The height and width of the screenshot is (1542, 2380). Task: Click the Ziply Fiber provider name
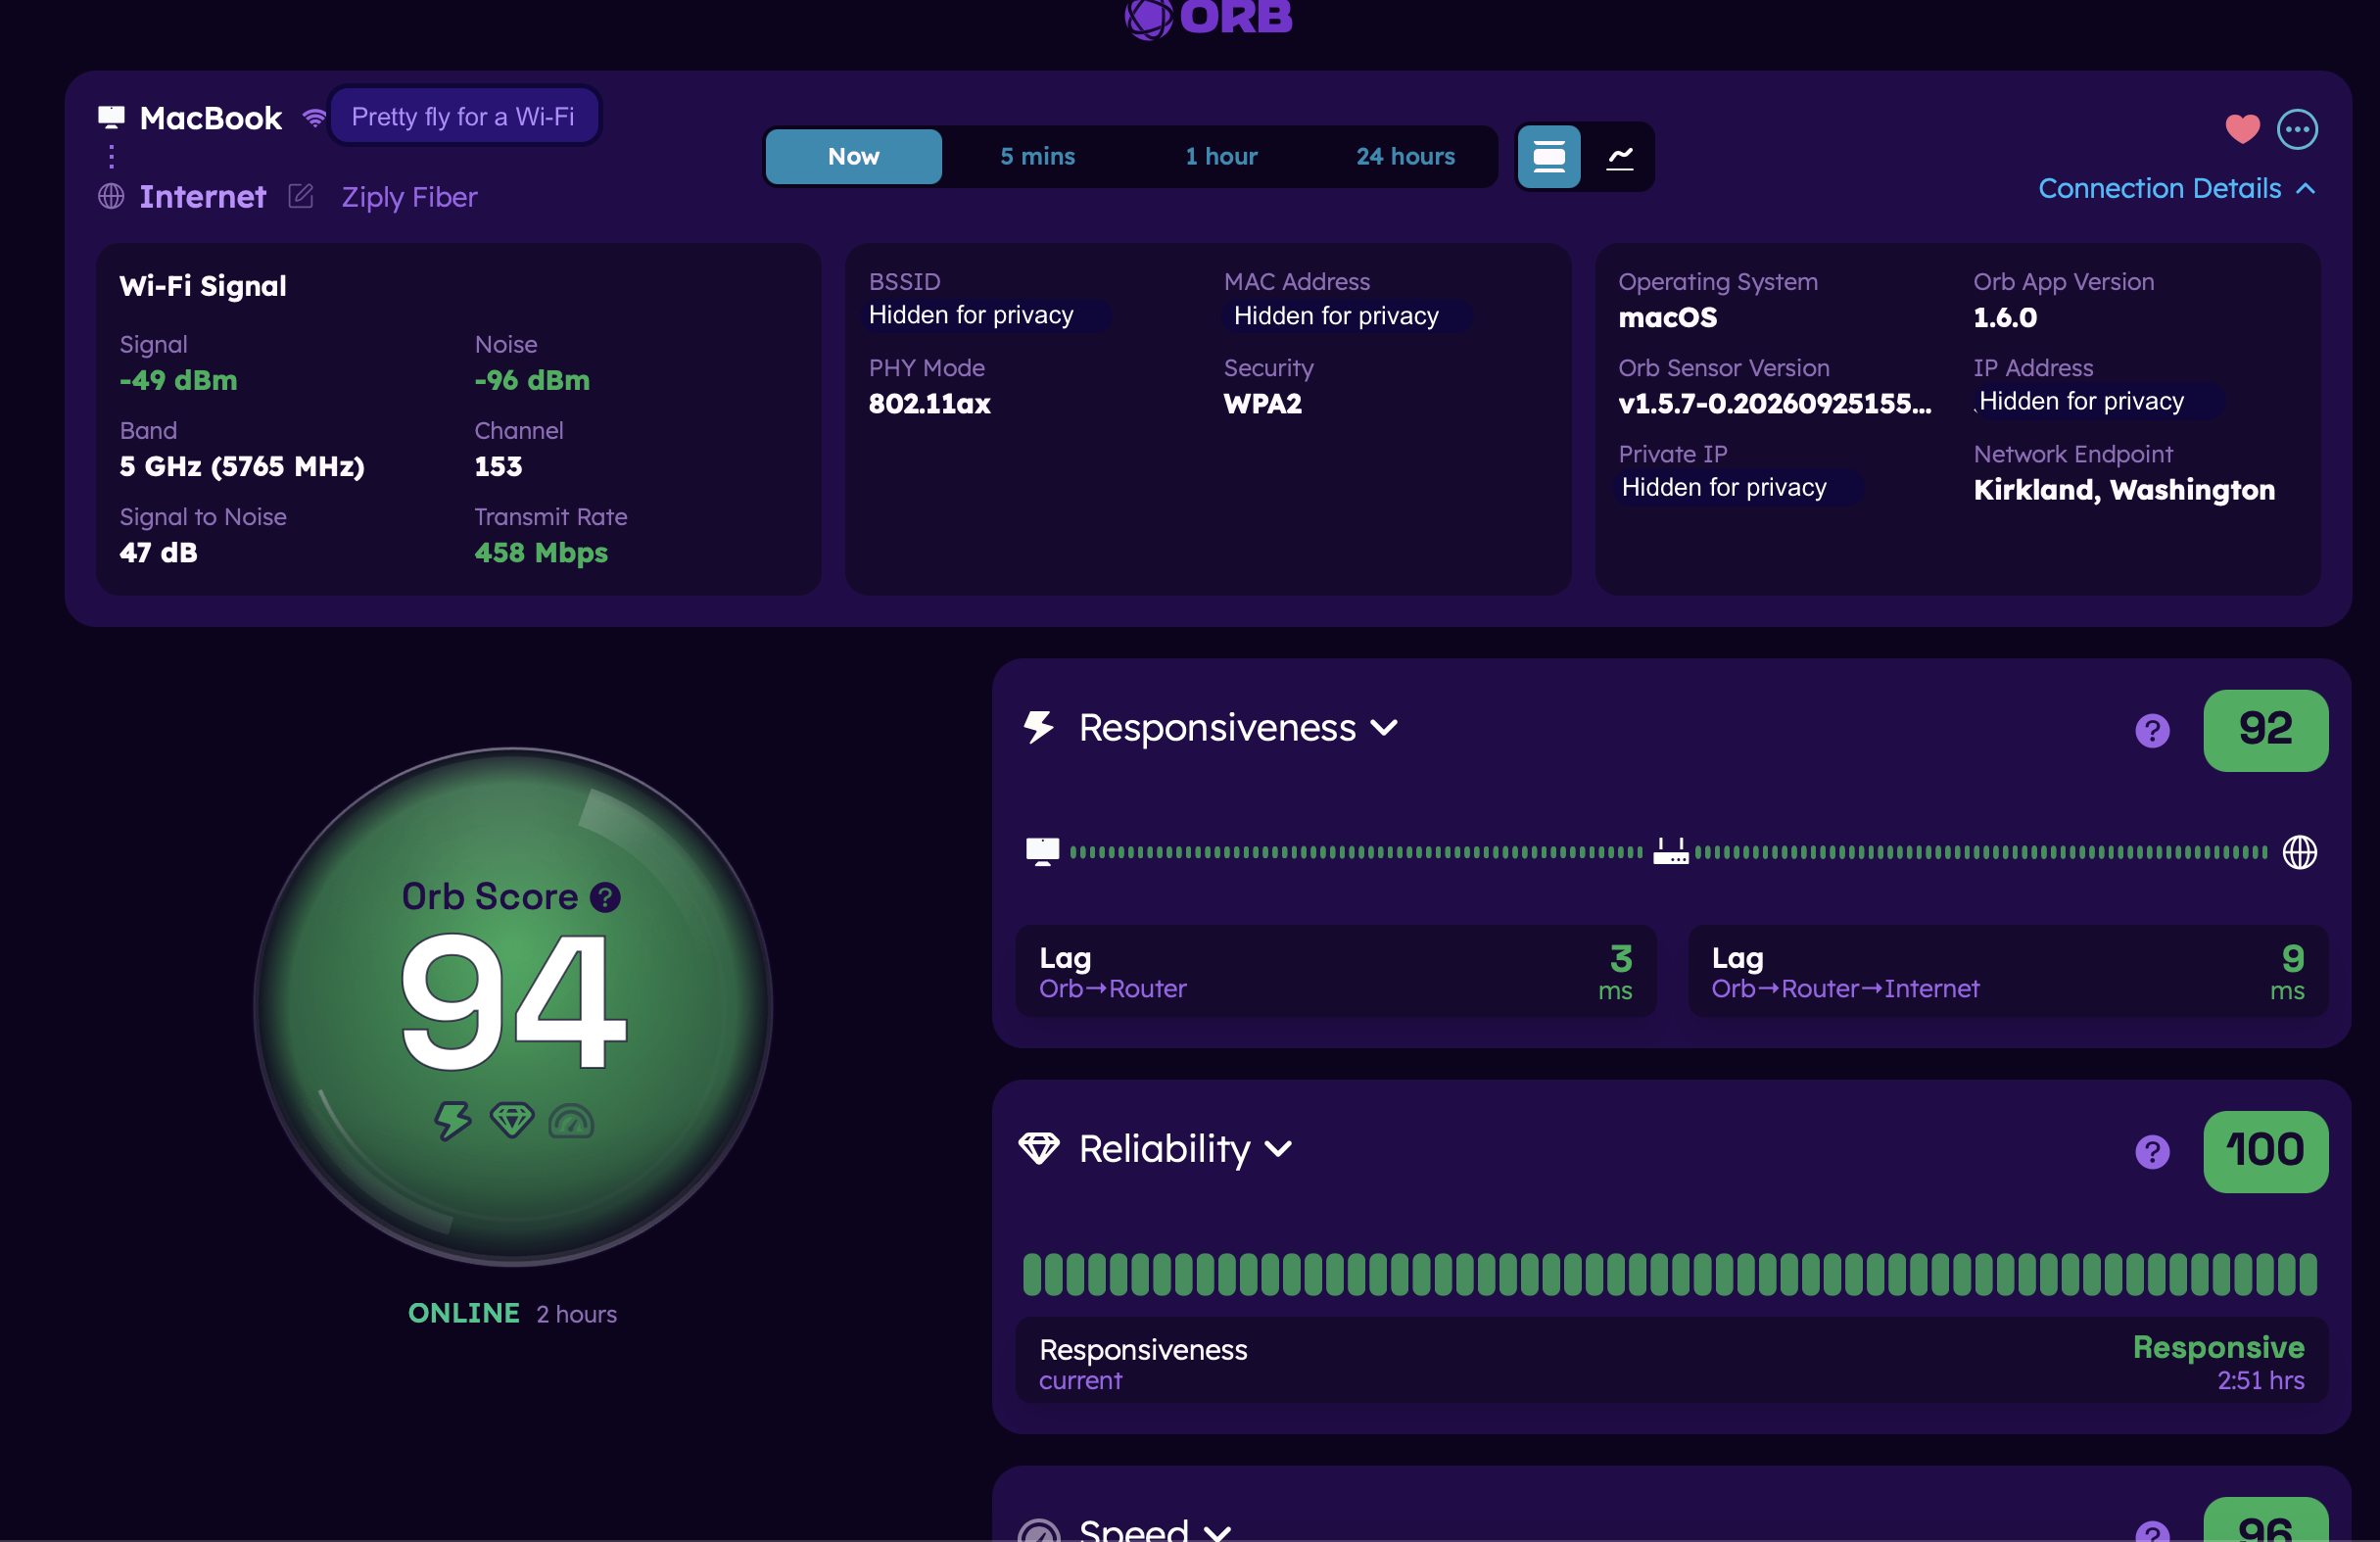point(409,197)
